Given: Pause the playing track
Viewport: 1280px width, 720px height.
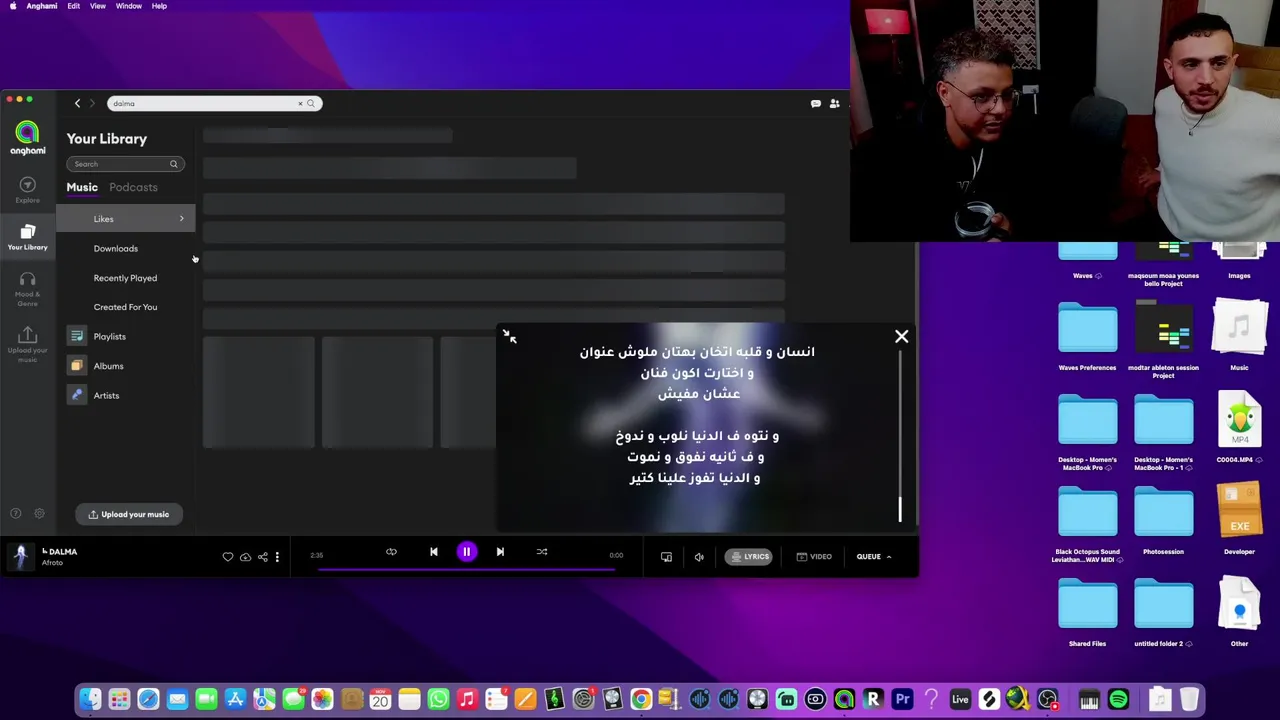Looking at the screenshot, I should [466, 552].
